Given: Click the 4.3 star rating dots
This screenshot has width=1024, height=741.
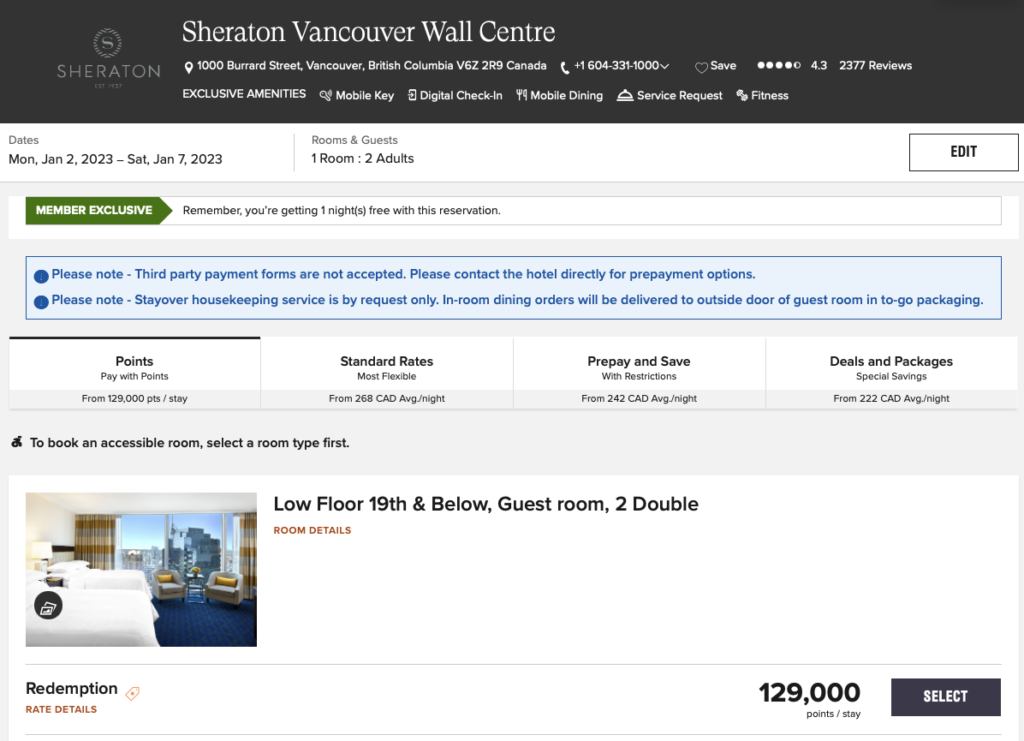Looking at the screenshot, I should click(778, 65).
